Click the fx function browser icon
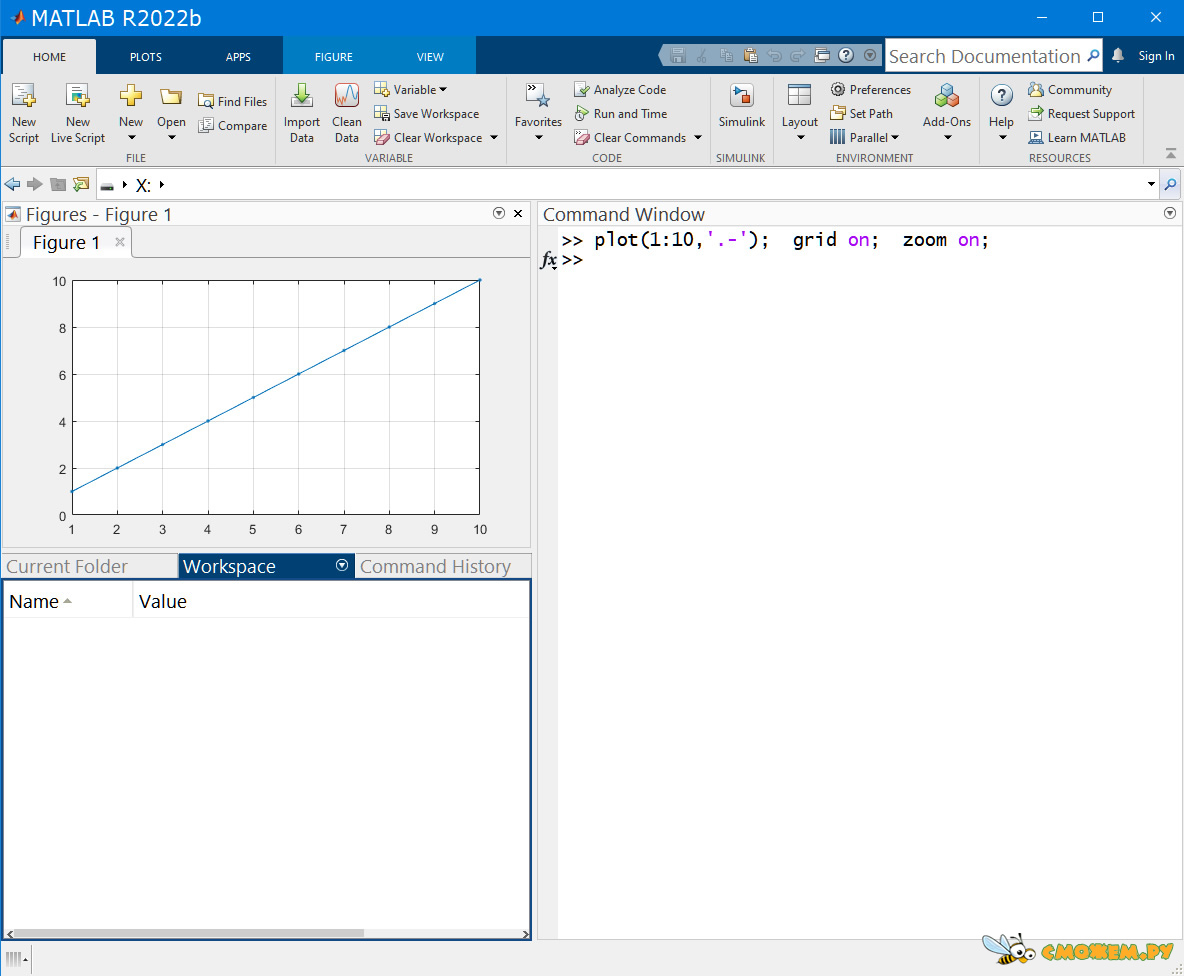The width and height of the screenshot is (1184, 976). coord(549,260)
